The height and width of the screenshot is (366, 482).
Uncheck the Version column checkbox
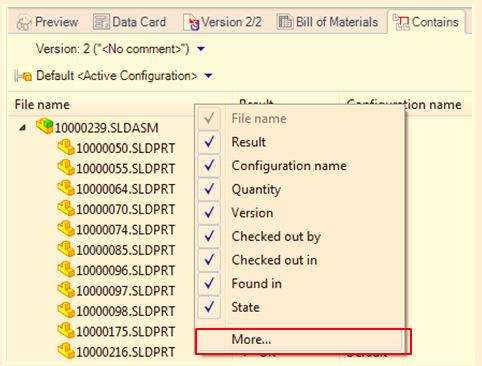point(209,213)
